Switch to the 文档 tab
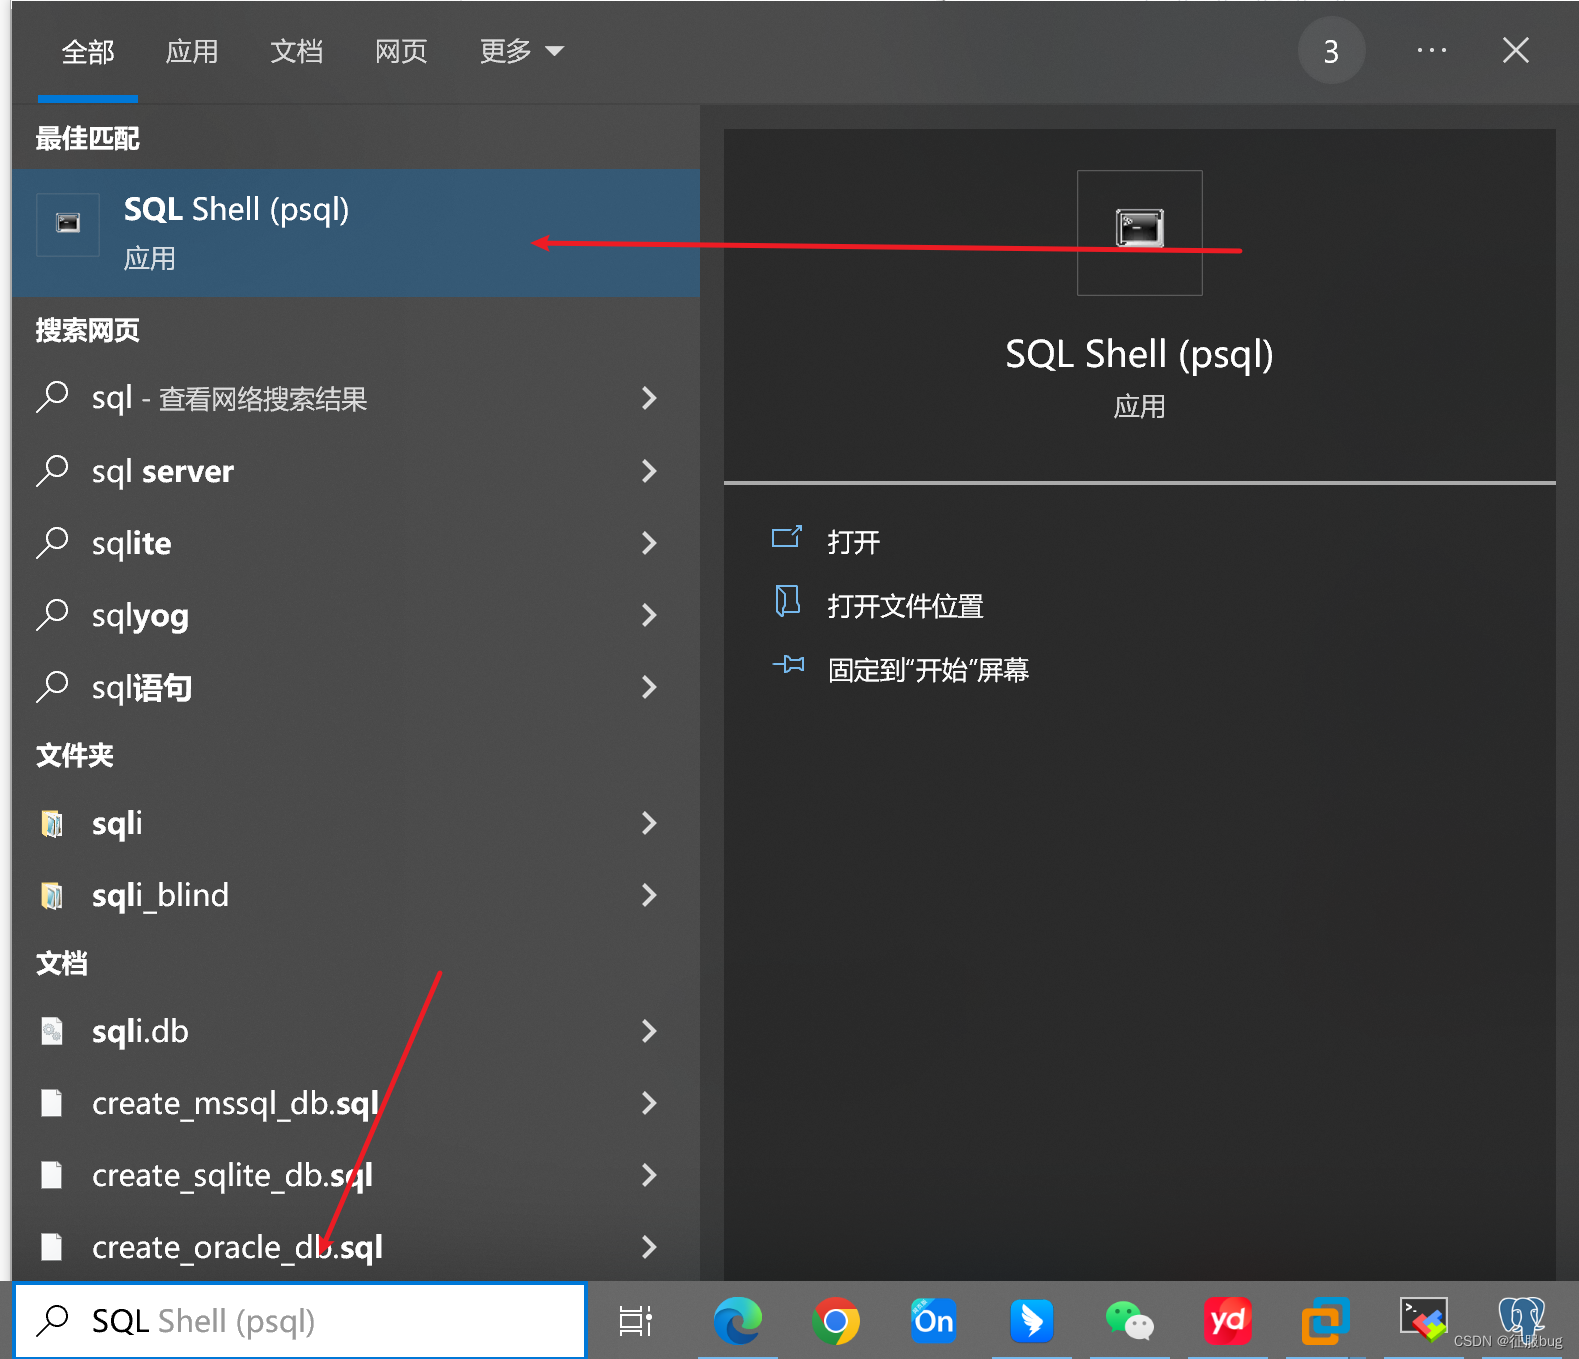Screen dimensions: 1579x1359 (296, 52)
